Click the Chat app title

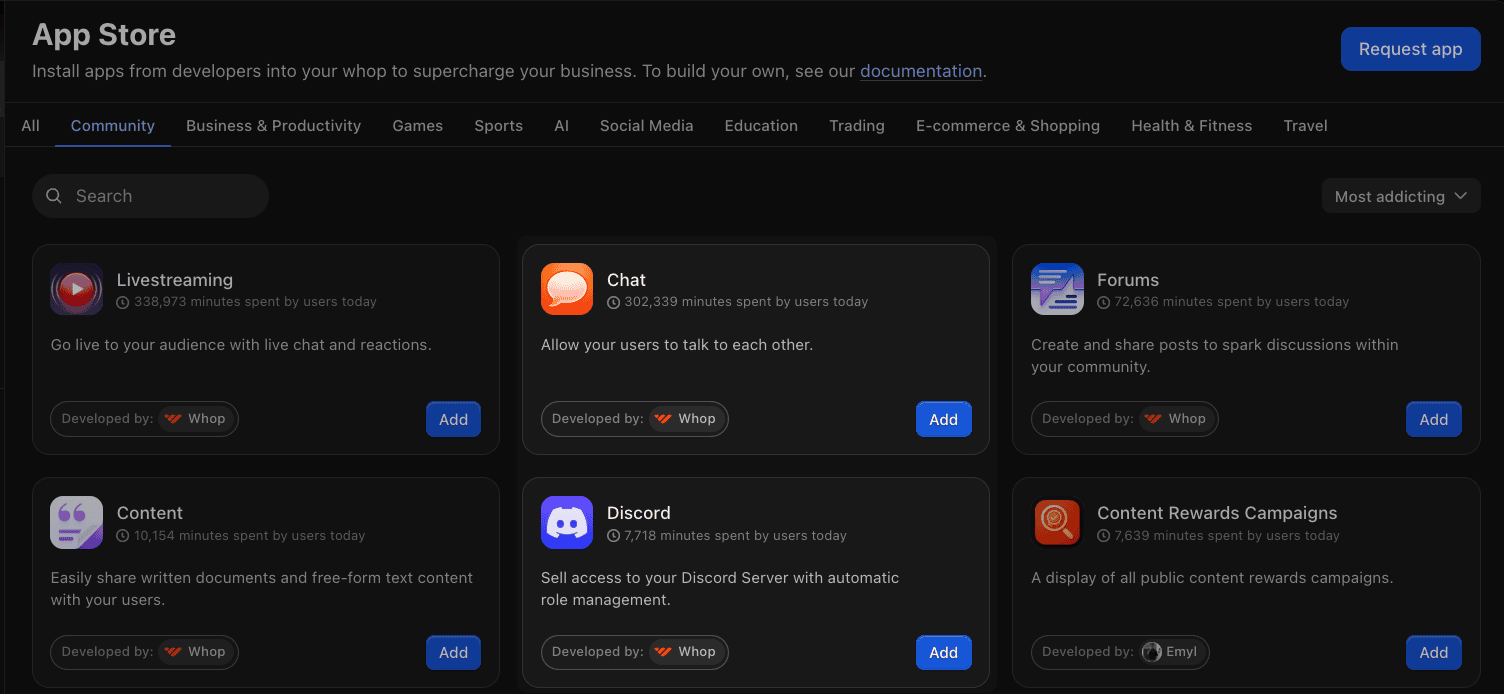click(626, 280)
